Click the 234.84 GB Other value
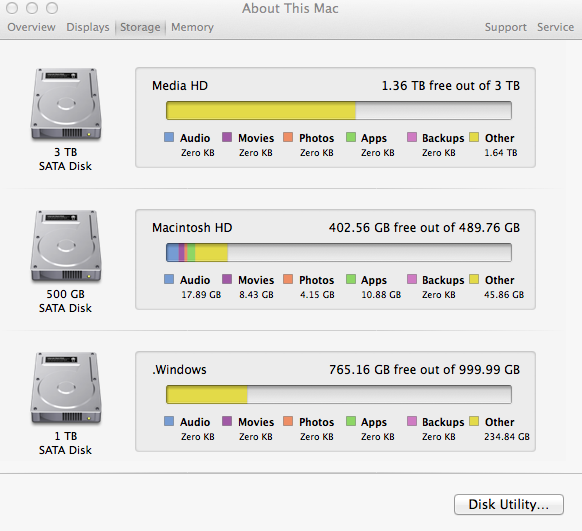The width and height of the screenshot is (582, 531). [x=507, y=437]
